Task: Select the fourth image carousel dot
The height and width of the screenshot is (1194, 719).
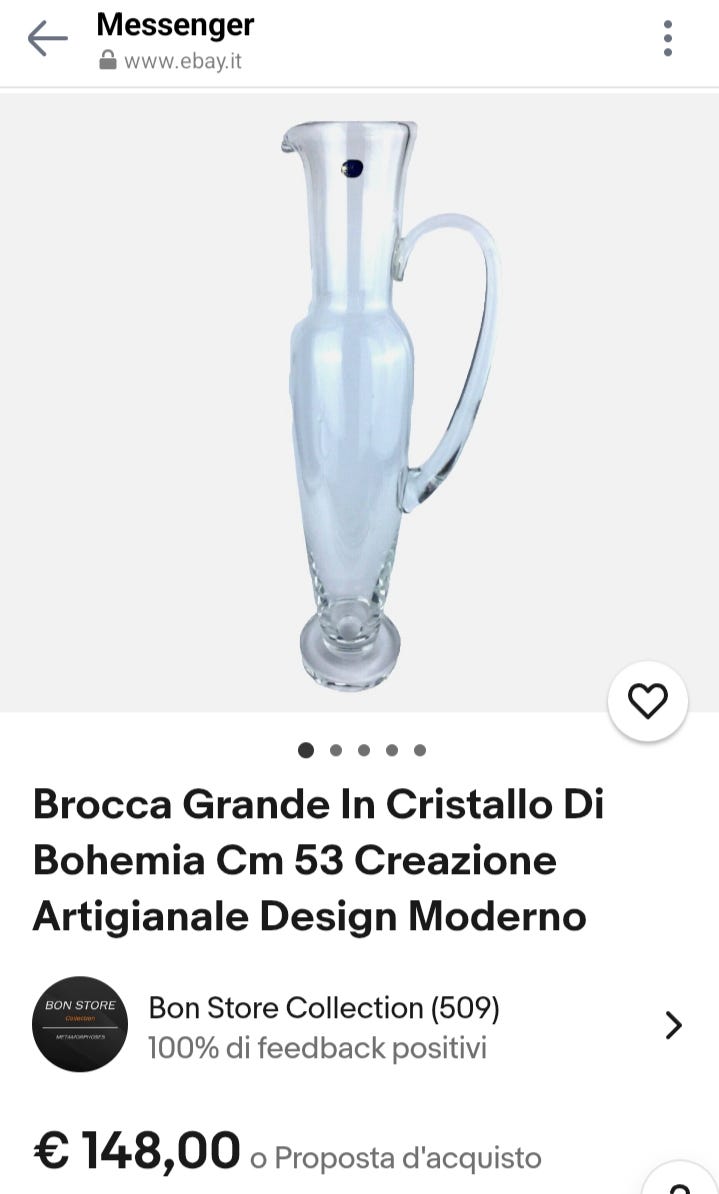Action: (391, 750)
